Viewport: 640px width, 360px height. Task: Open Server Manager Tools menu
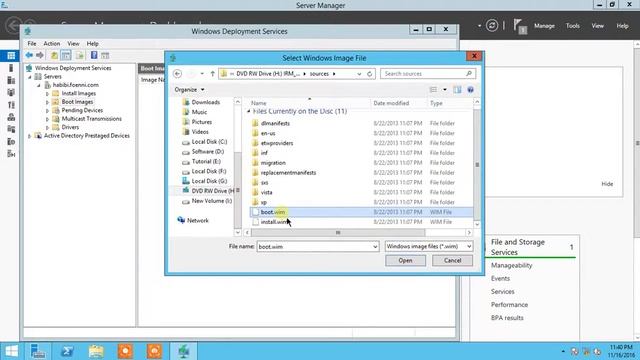point(573,26)
